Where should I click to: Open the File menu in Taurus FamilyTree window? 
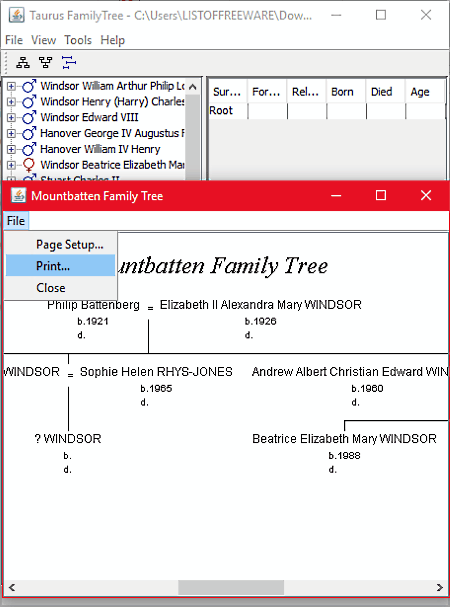[x=14, y=40]
